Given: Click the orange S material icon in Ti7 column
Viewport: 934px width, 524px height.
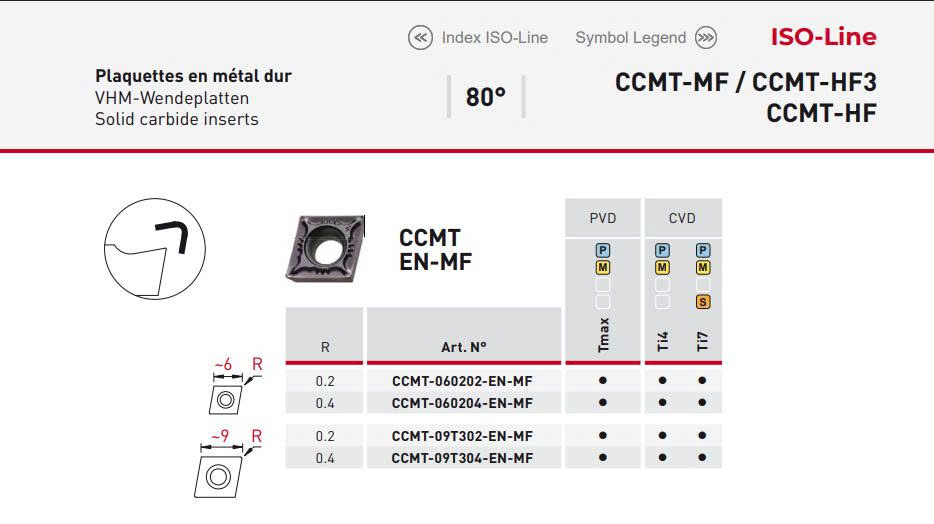Looking at the screenshot, I should pyautogui.click(x=702, y=302).
